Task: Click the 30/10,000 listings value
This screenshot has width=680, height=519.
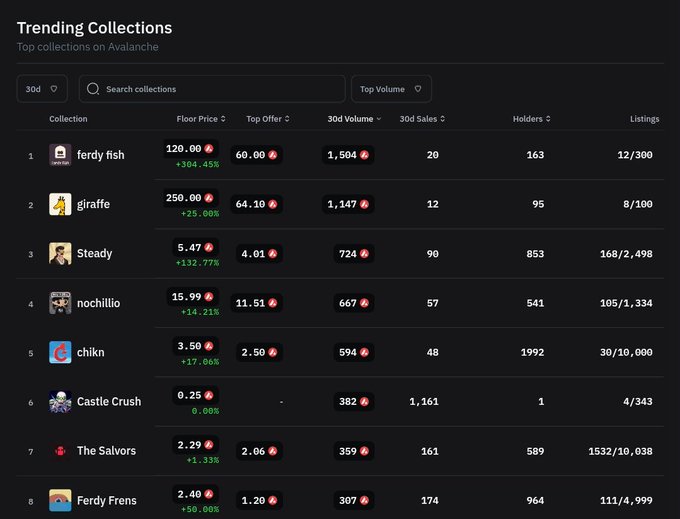Action: (626, 353)
